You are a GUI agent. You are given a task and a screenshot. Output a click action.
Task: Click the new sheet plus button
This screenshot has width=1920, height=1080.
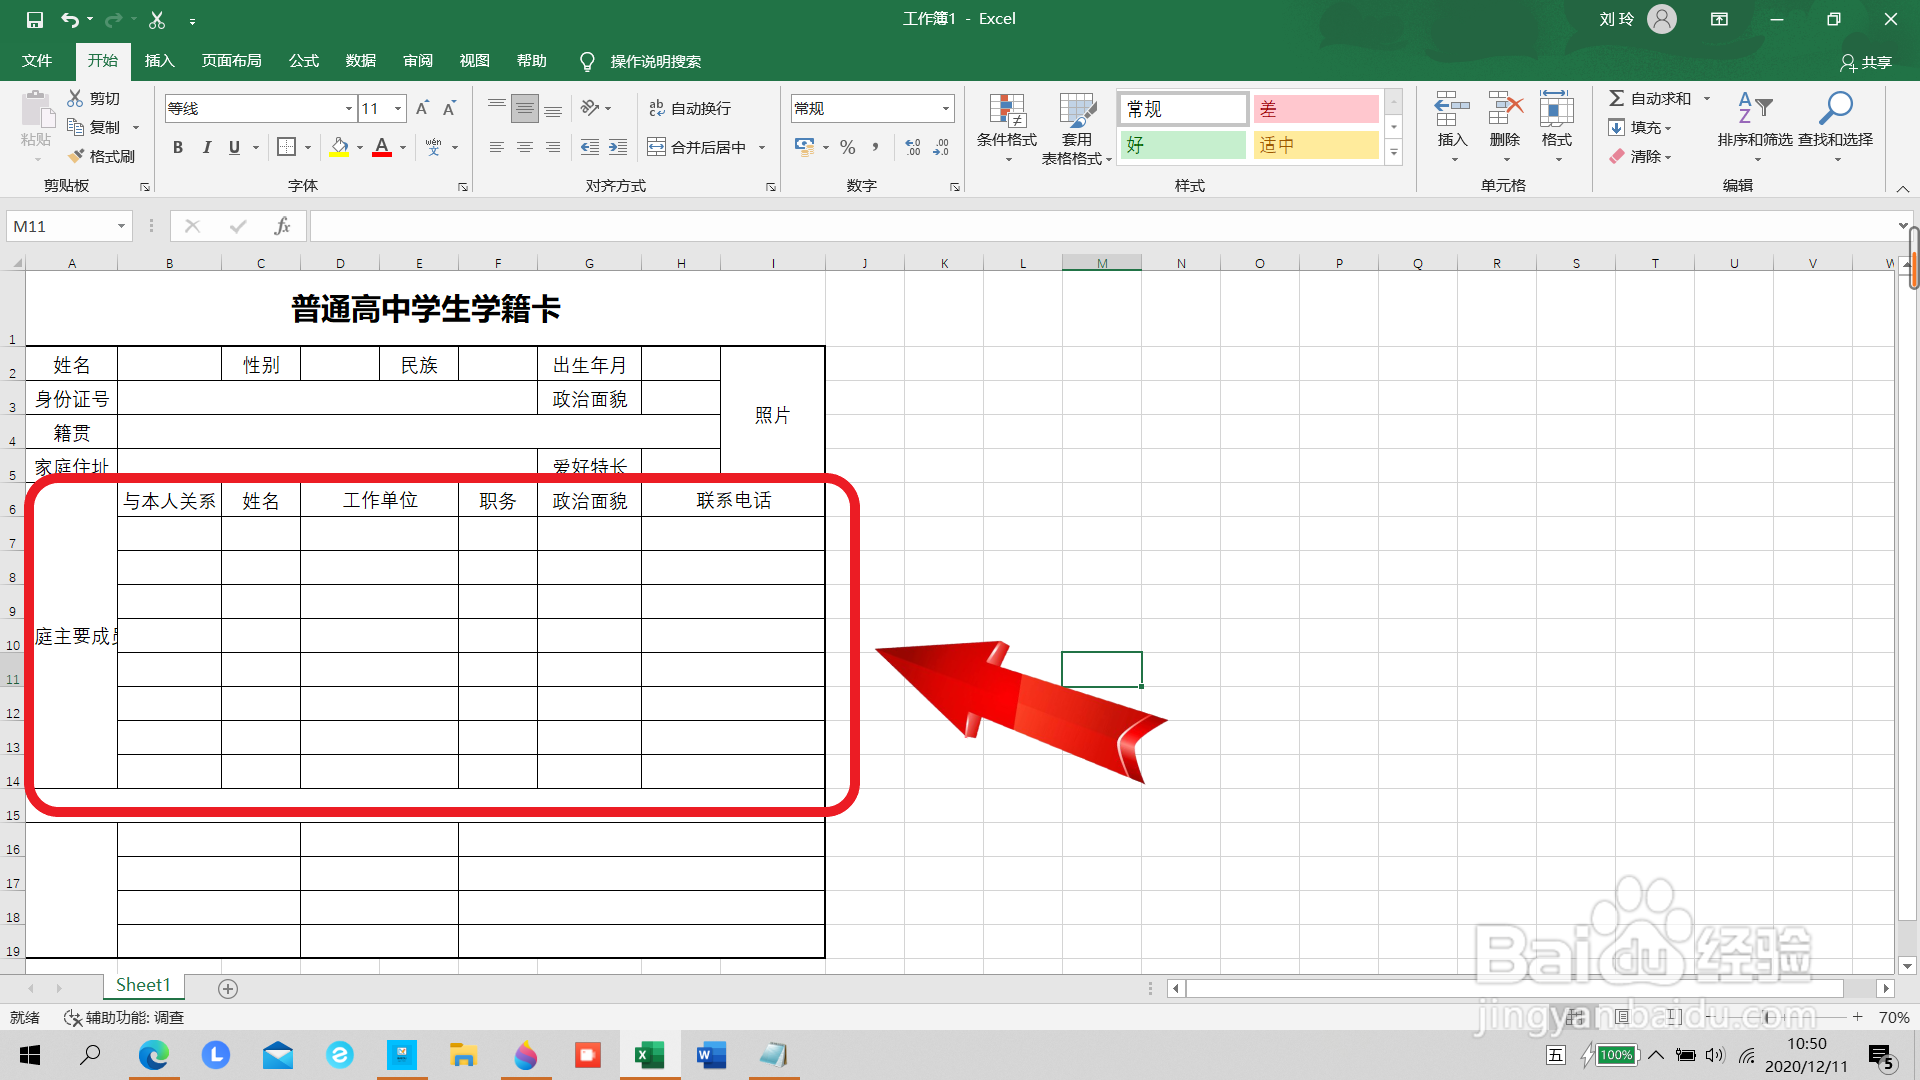pyautogui.click(x=227, y=988)
